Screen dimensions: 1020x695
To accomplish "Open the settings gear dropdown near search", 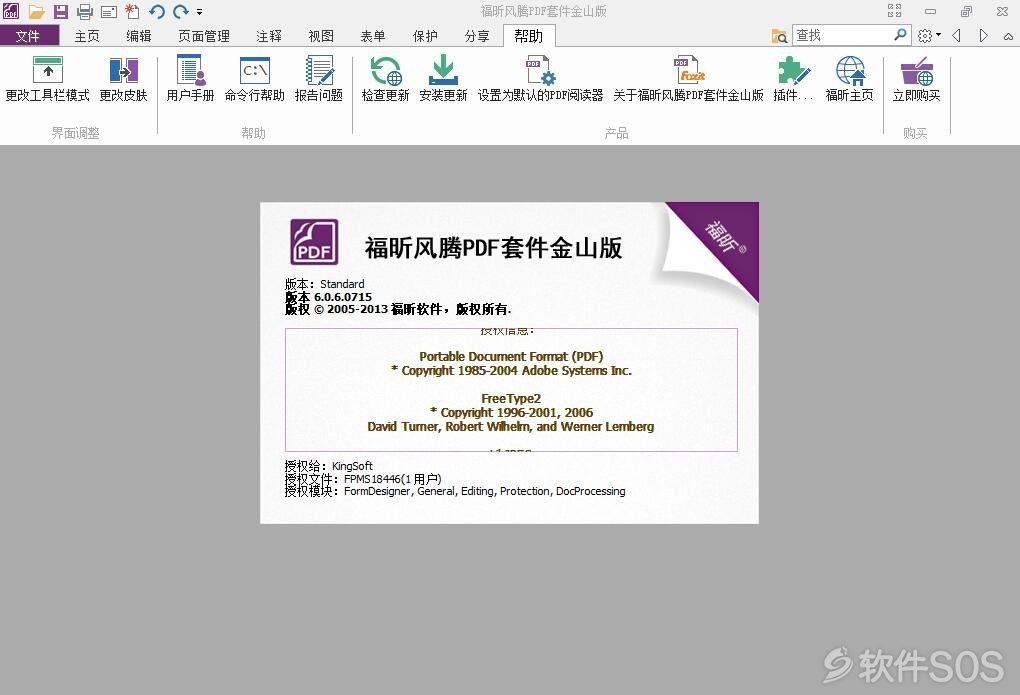I will click(x=928, y=36).
